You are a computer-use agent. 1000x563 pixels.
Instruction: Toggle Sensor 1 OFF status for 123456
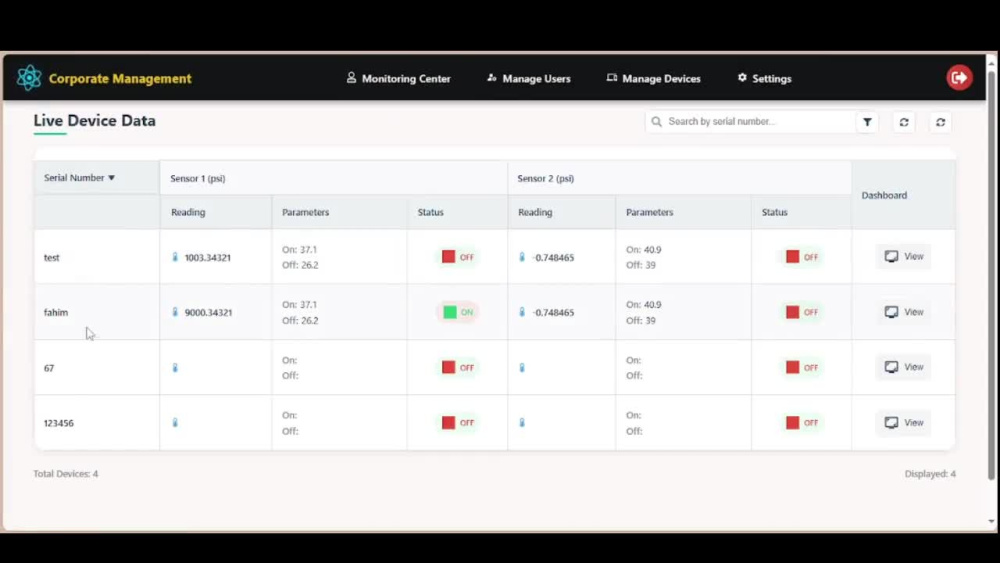tap(457, 422)
